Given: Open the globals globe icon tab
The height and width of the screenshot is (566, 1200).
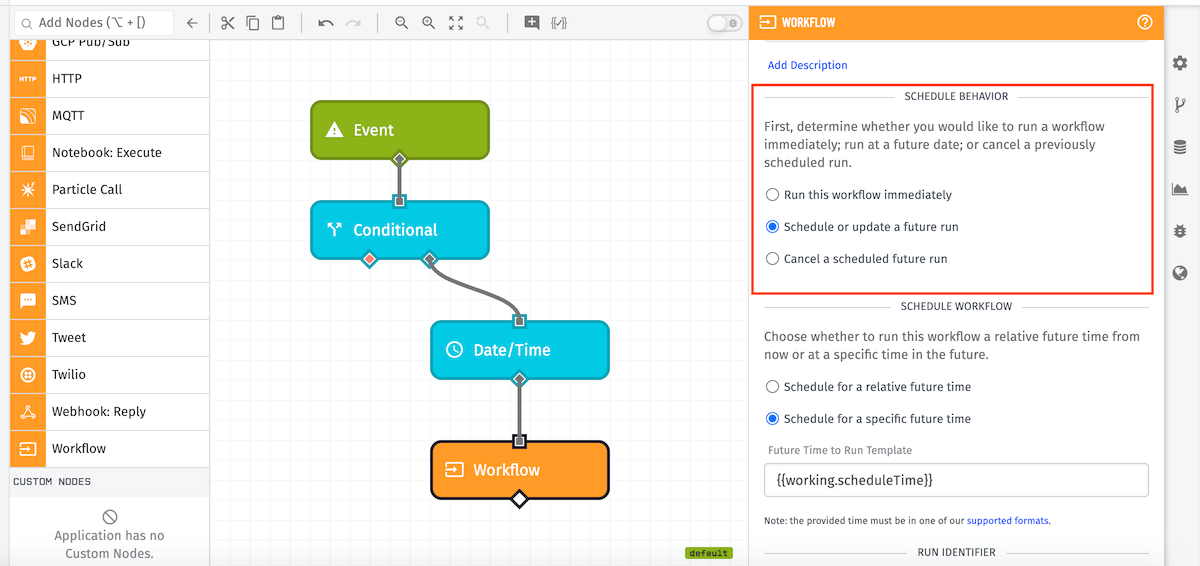Looking at the screenshot, I should click(x=1180, y=273).
